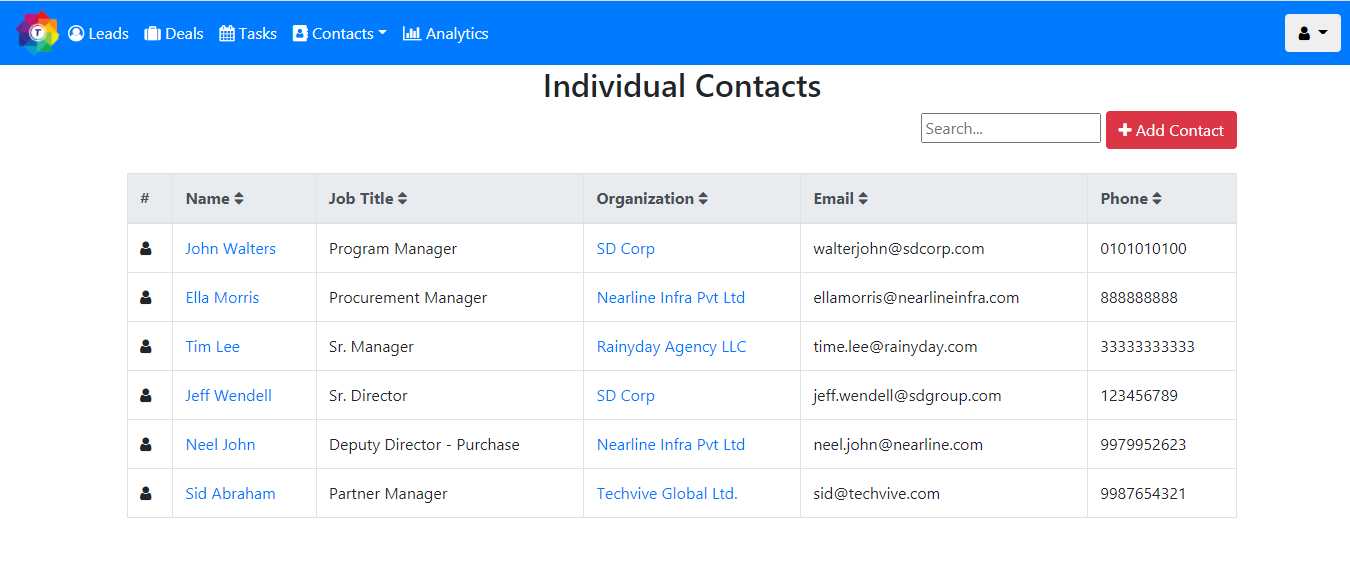Image resolution: width=1350 pixels, height=563 pixels.
Task: Click the person icon beside Sid Abraham
Action: 146,493
